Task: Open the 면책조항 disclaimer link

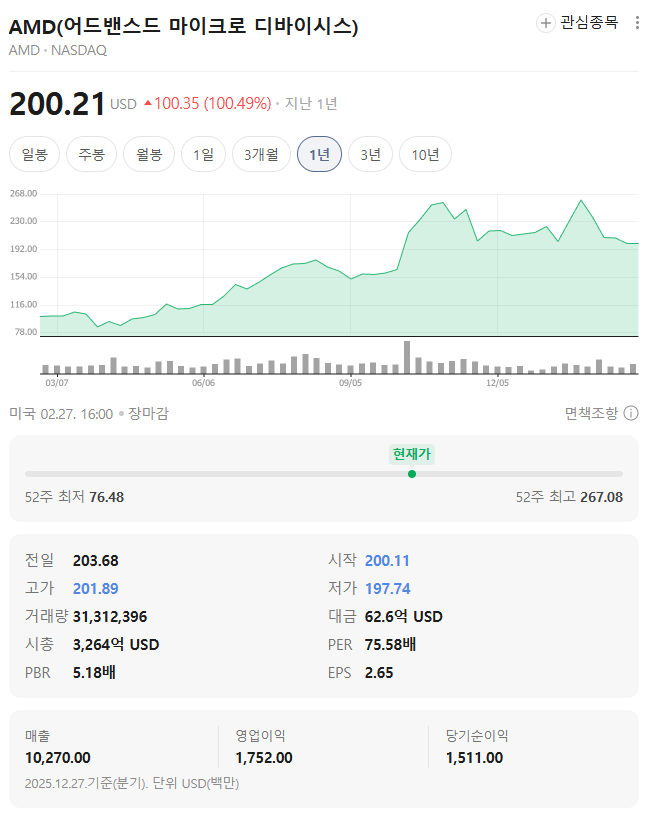Action: (x=591, y=414)
